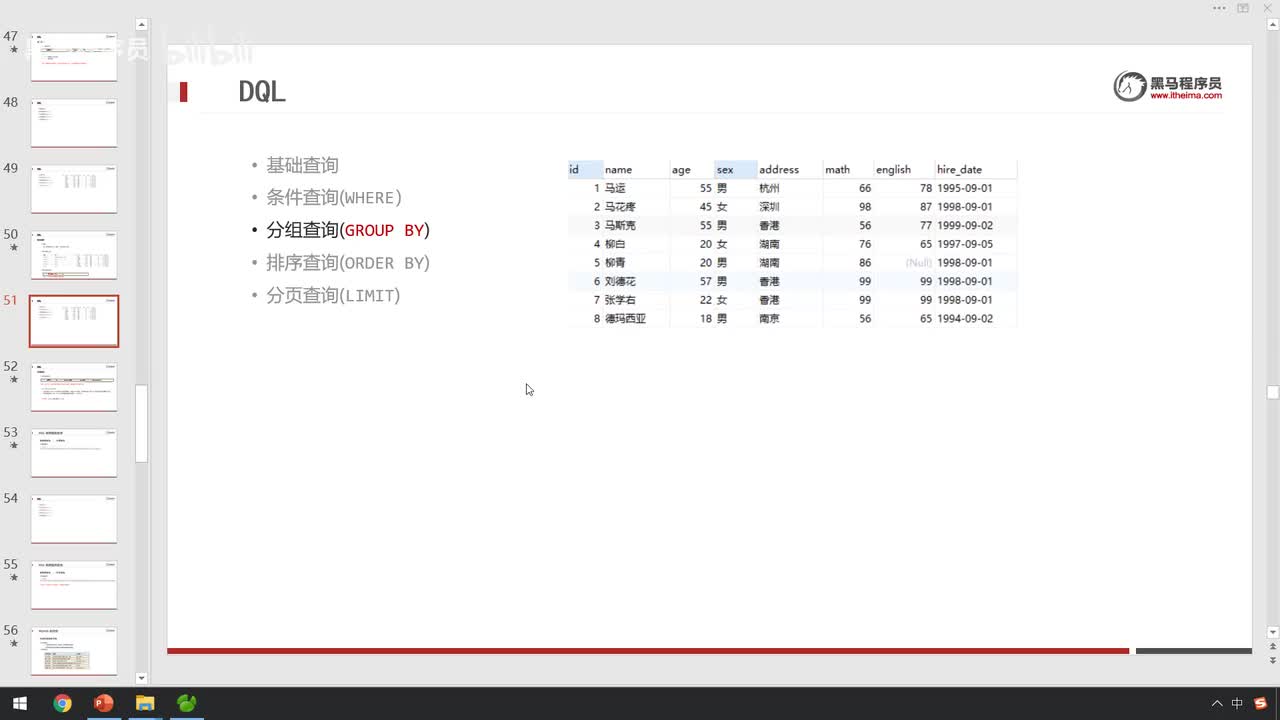
Task: Select slide 55 thumbnail
Action: click(x=74, y=585)
